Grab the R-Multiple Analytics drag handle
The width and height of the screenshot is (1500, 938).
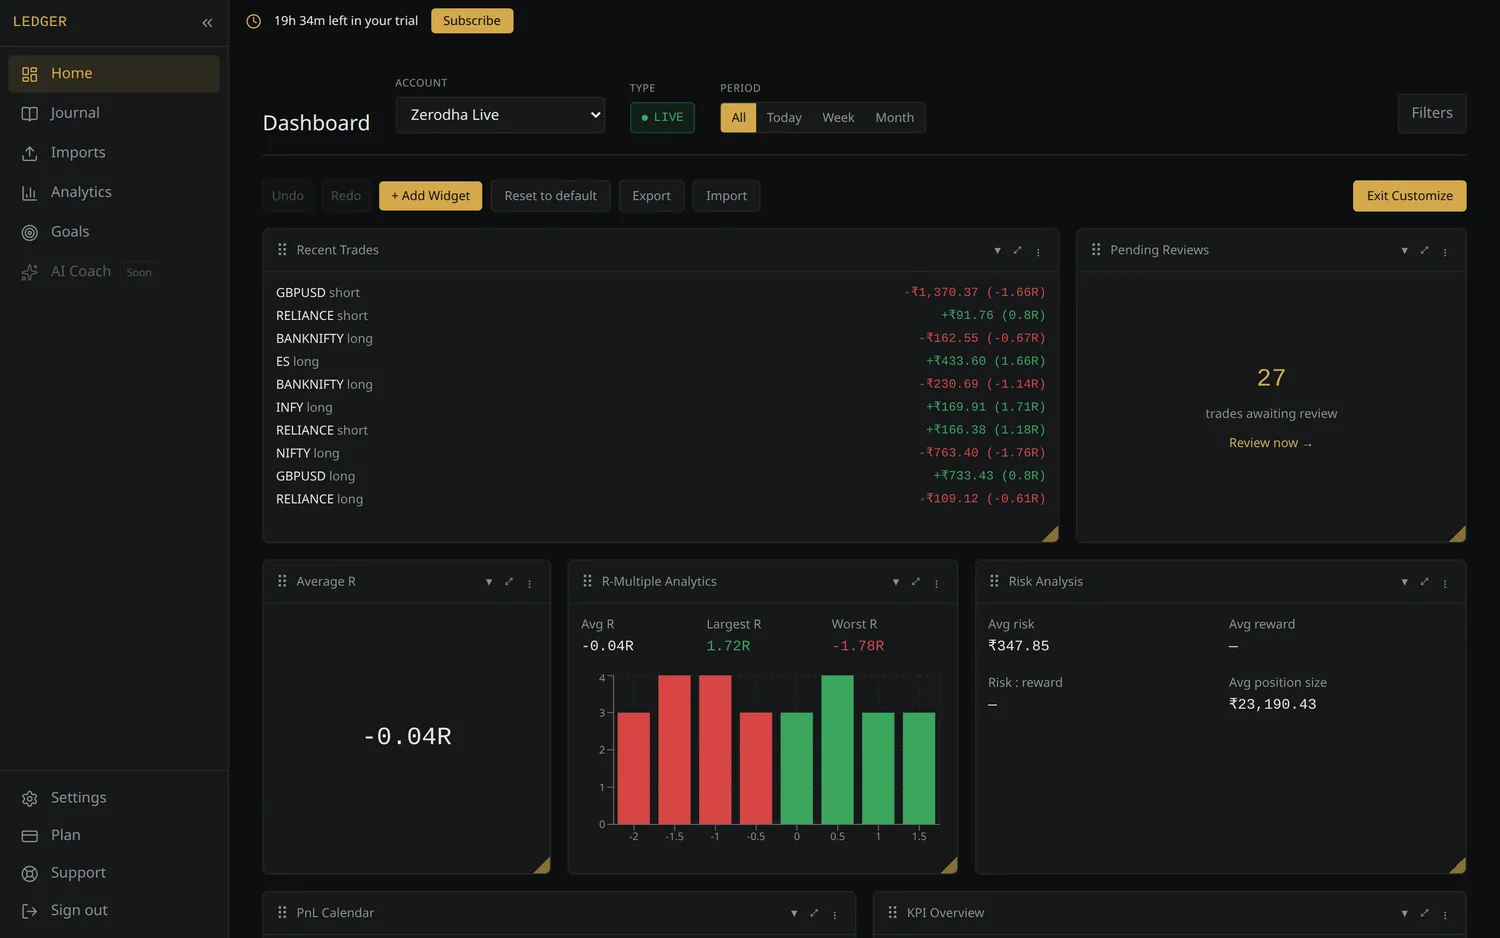pos(587,581)
